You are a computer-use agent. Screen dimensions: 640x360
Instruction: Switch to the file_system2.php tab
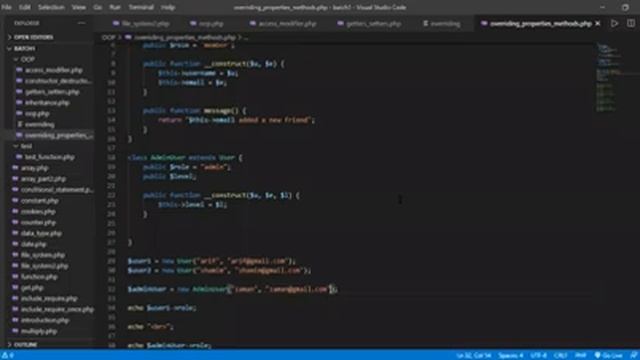pyautogui.click(x=141, y=24)
